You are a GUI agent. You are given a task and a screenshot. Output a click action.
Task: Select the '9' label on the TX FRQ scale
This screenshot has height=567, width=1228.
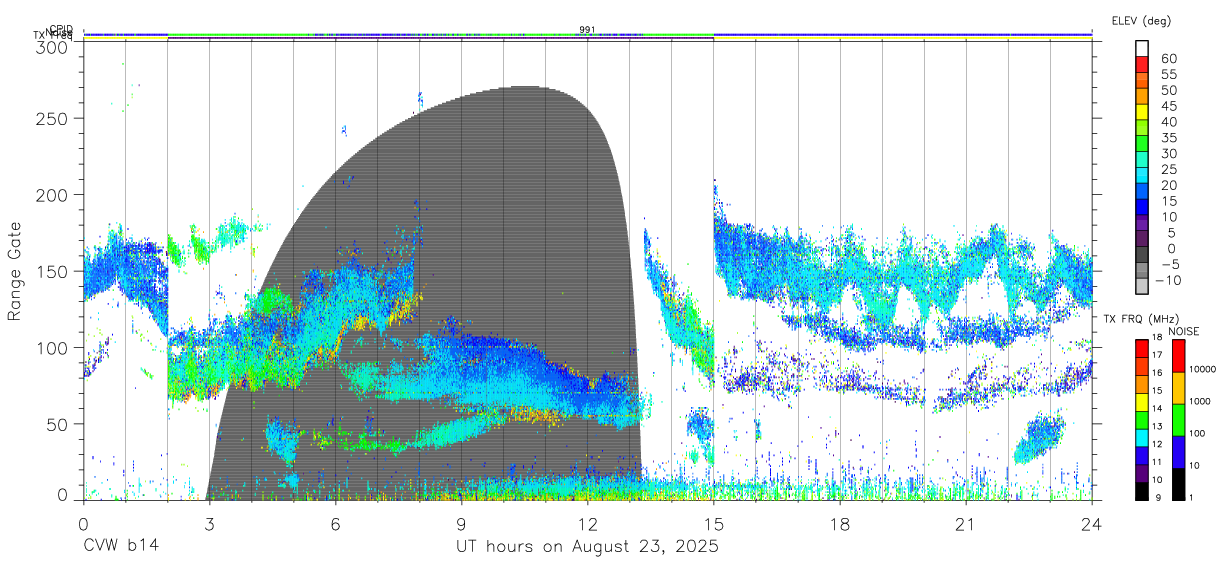click(x=1158, y=497)
